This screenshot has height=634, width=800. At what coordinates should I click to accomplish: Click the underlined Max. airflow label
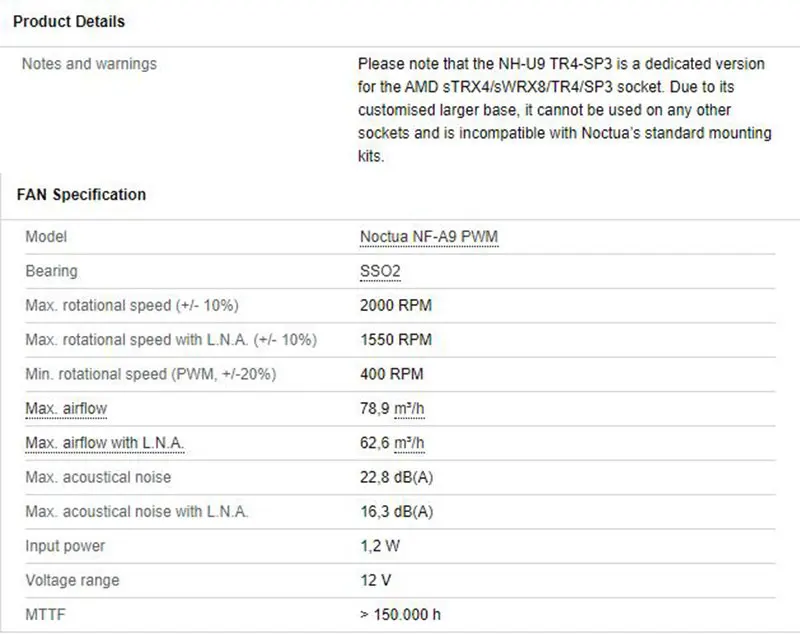pos(65,409)
